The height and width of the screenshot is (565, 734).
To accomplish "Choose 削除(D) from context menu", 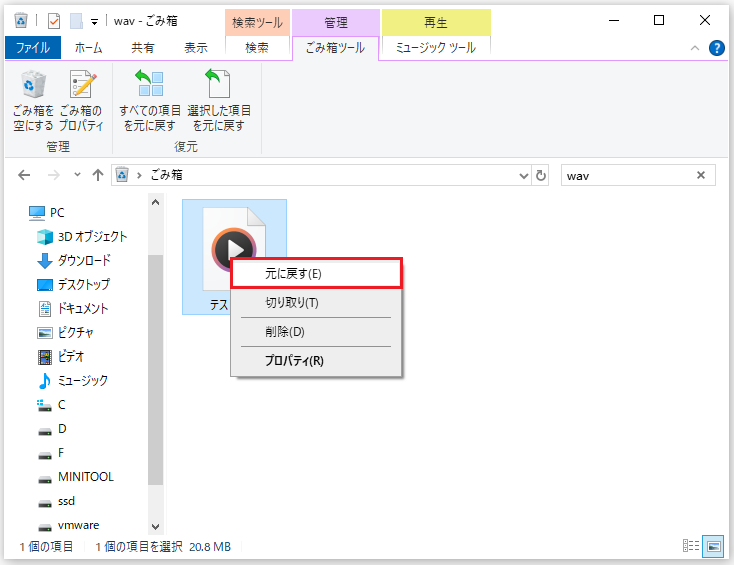I will click(x=316, y=332).
